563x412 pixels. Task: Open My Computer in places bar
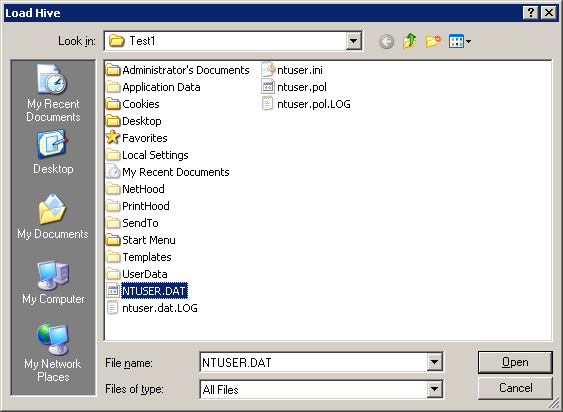click(53, 283)
